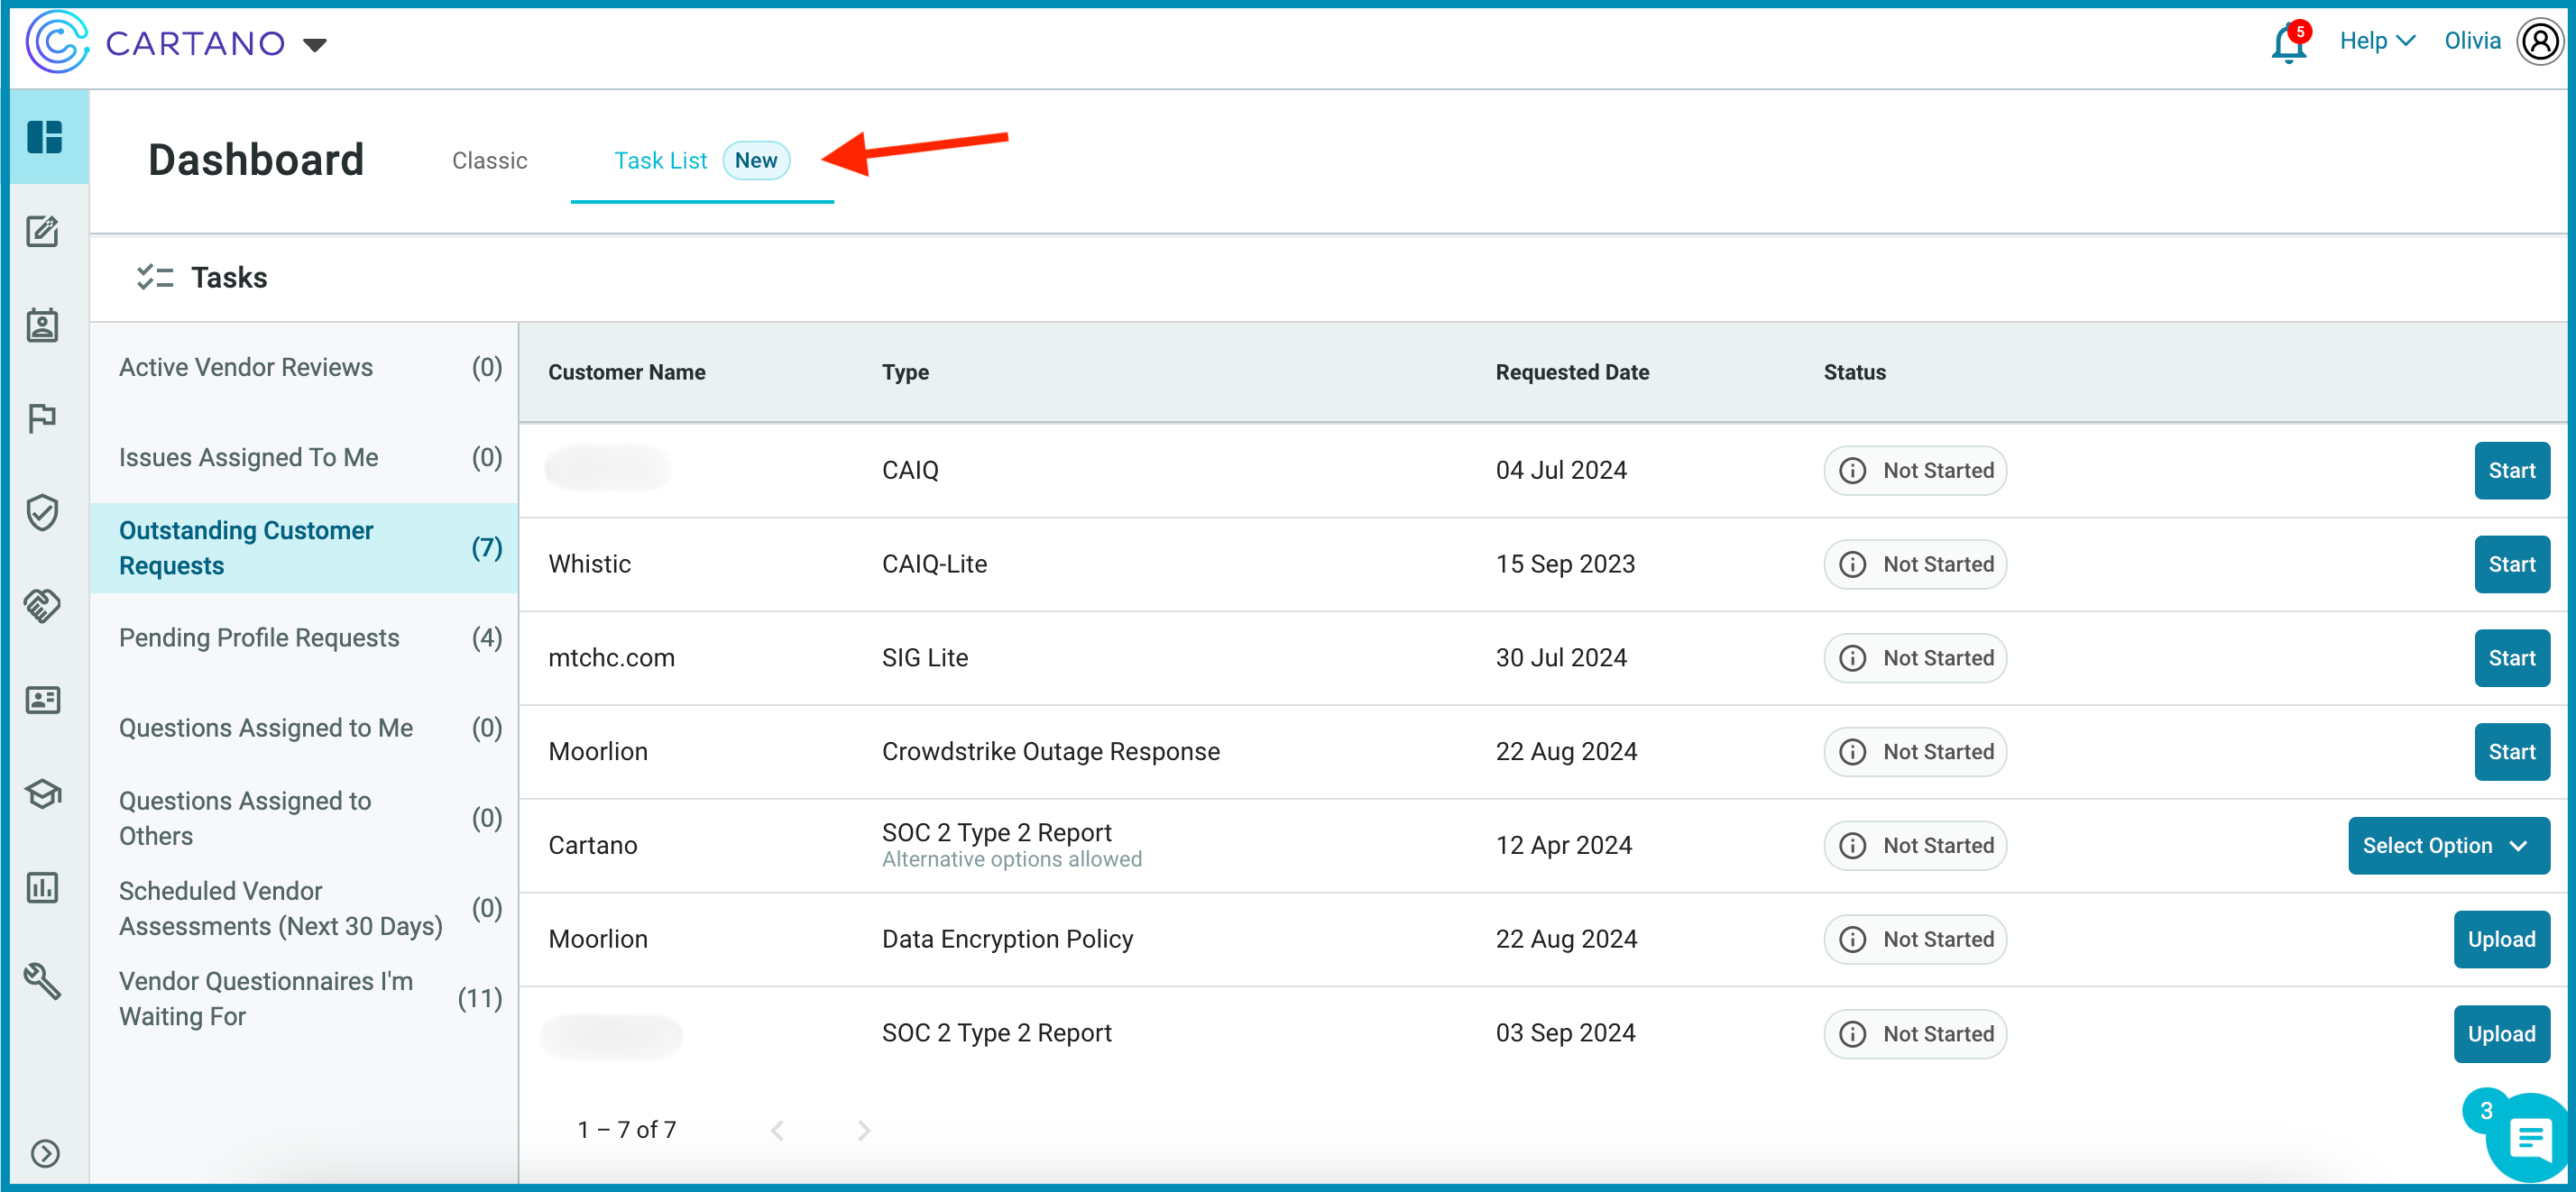Click the info icon in the SIG Lite row status
This screenshot has width=2576, height=1192.
pos(1853,658)
